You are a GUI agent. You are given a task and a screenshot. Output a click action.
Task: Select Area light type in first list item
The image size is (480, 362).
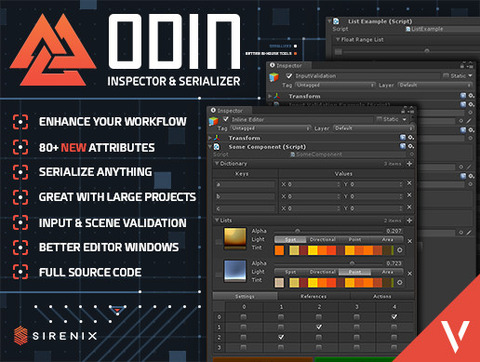pyautogui.click(x=387, y=240)
